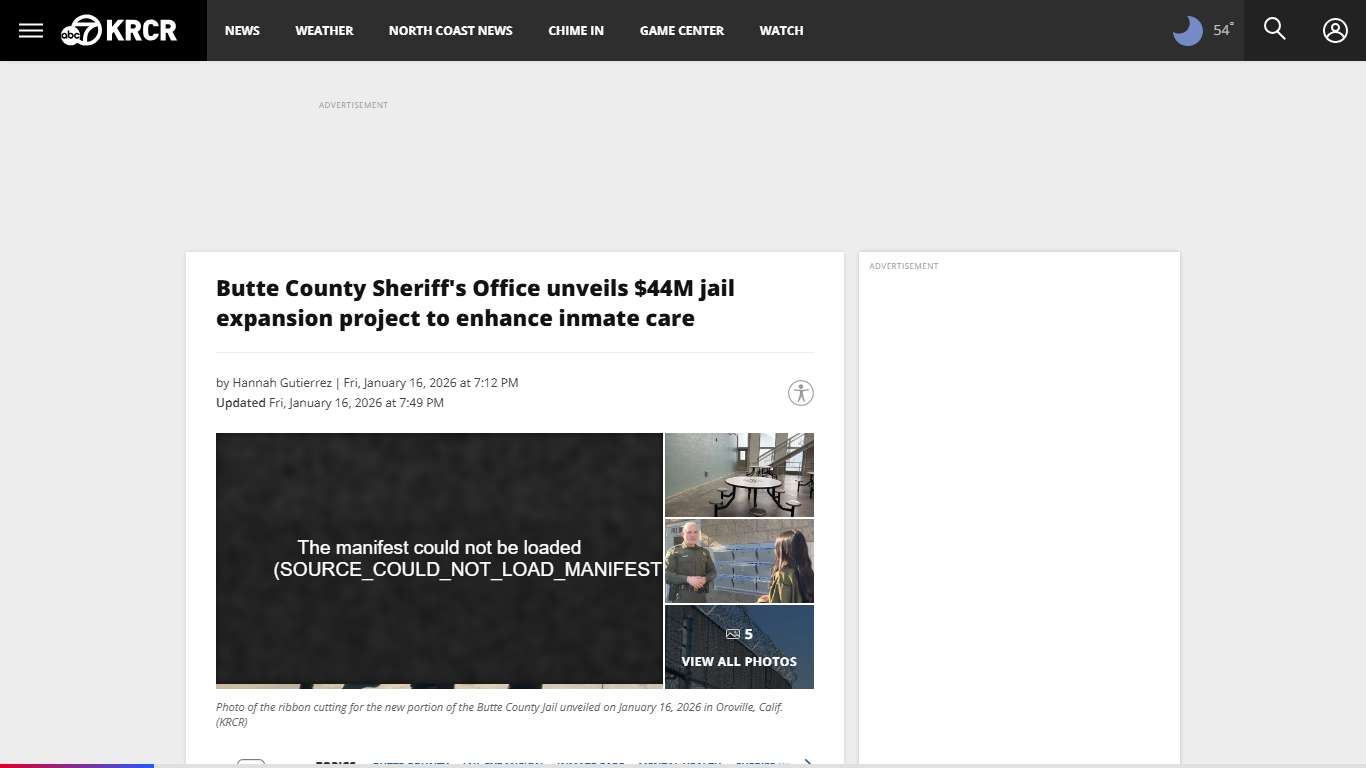
Task: Open NORTH COAST NEWS
Action: (x=450, y=30)
